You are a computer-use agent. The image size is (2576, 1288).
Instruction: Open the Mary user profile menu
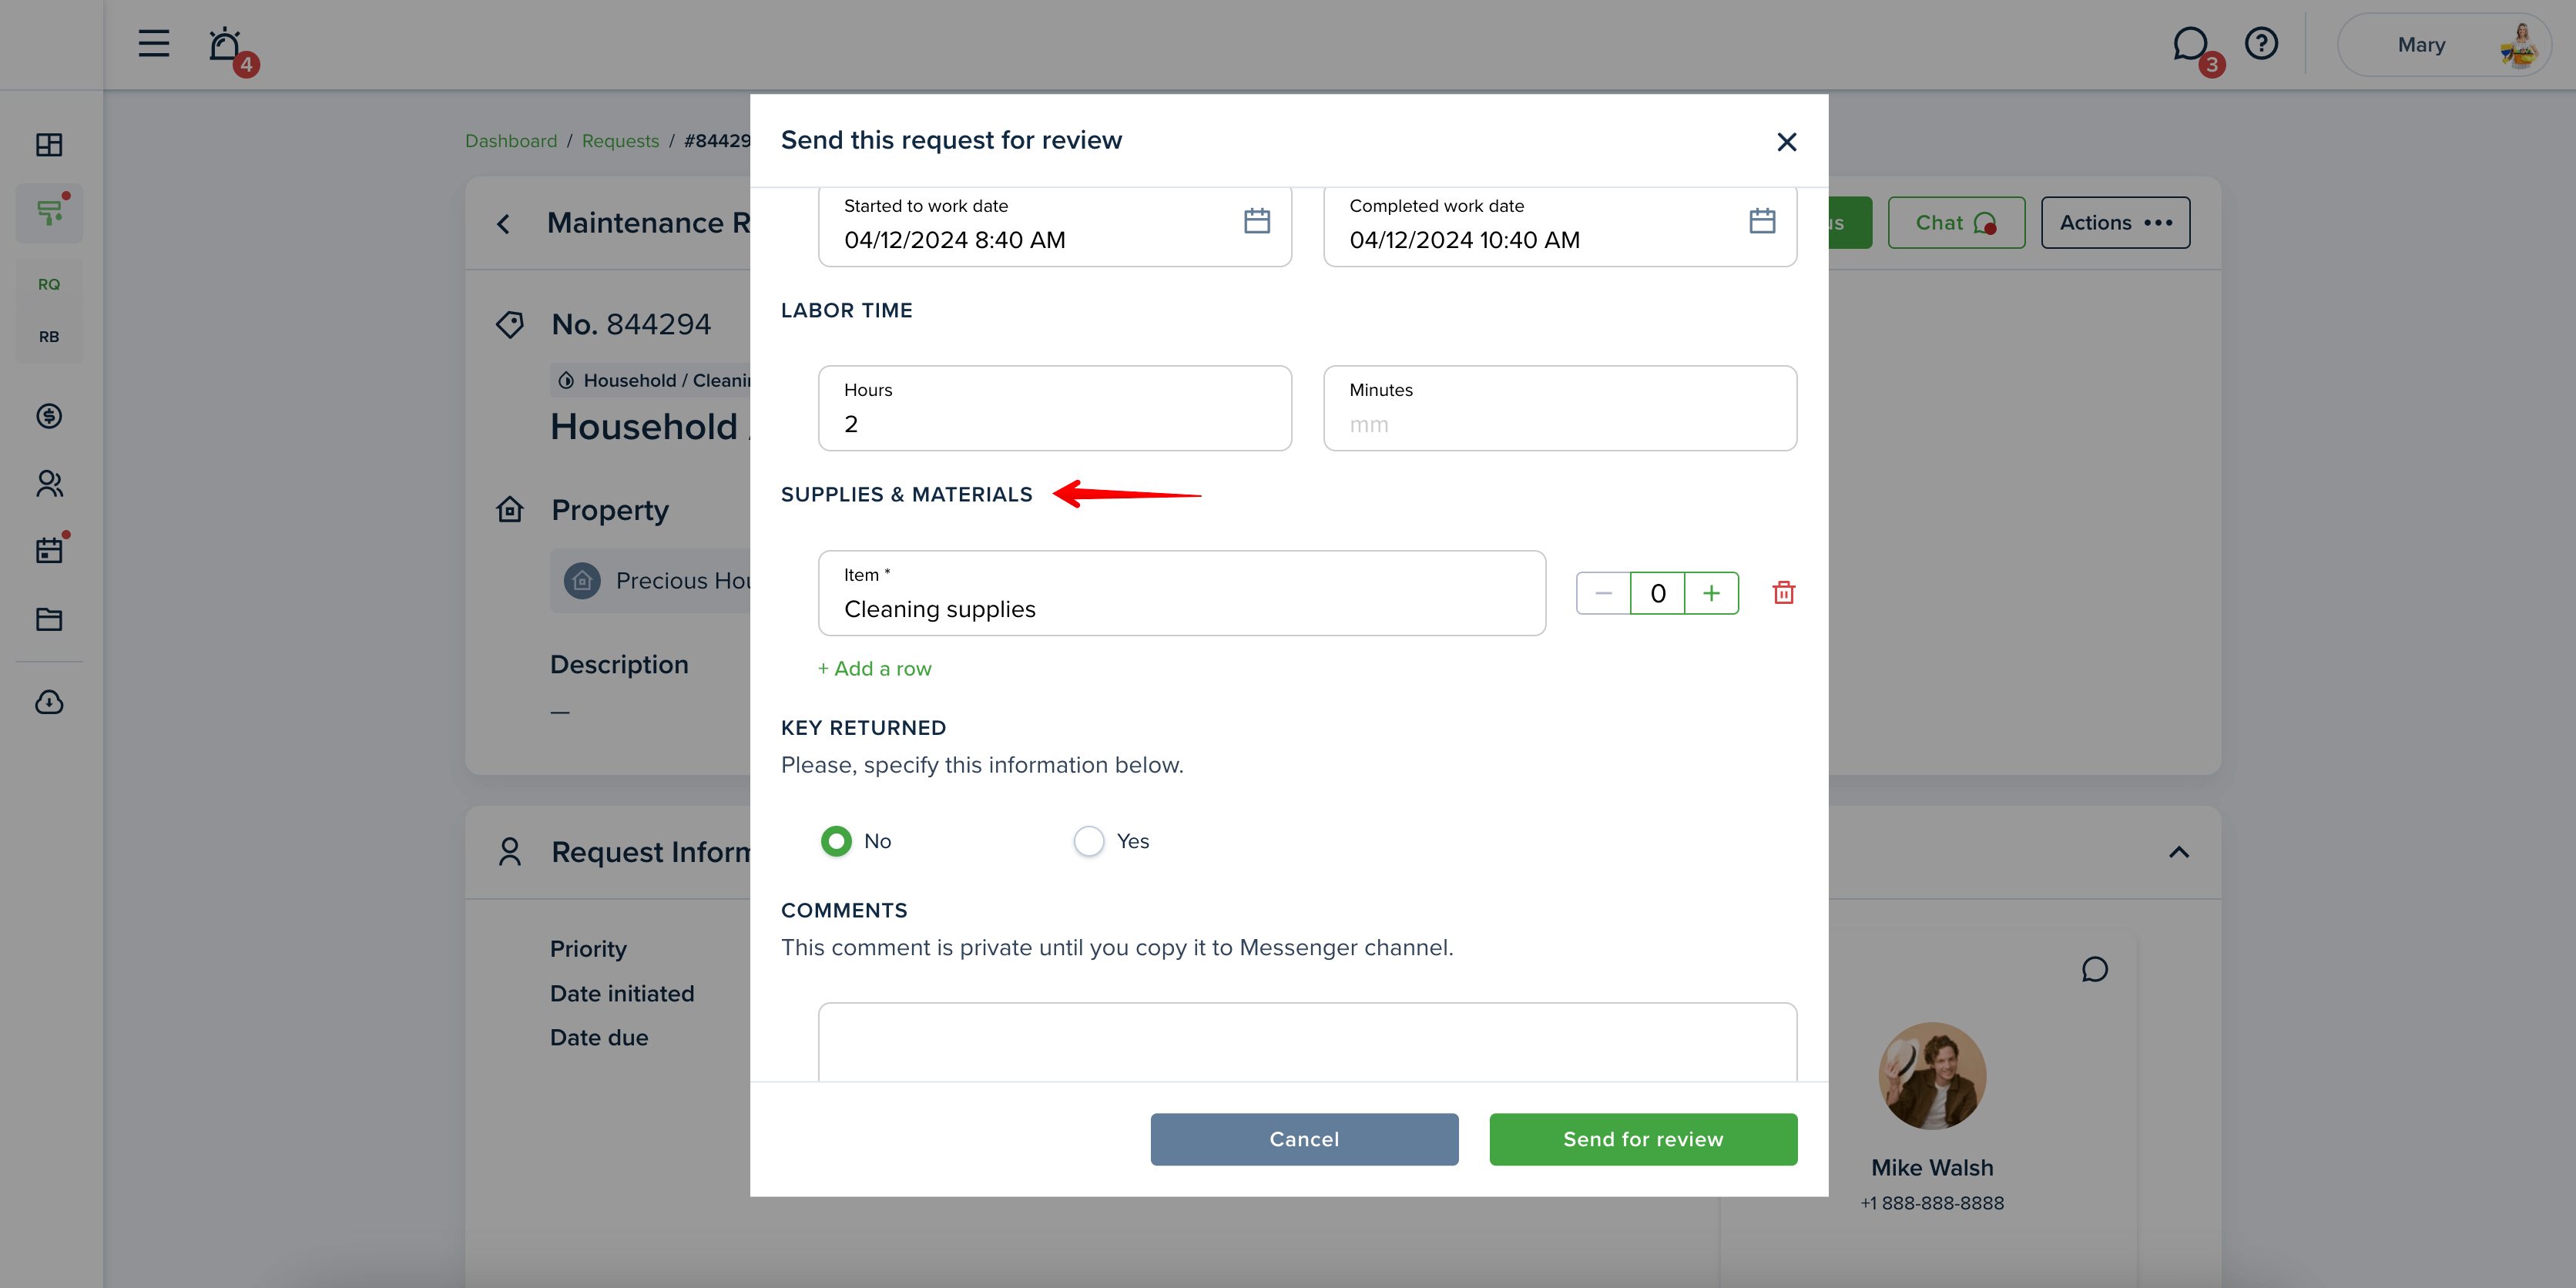coord(2444,45)
